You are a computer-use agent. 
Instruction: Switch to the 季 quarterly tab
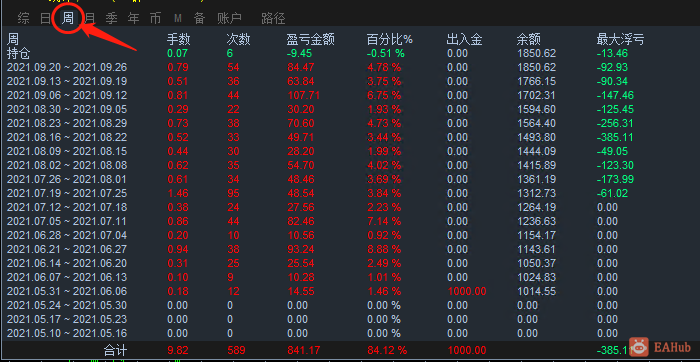111,18
